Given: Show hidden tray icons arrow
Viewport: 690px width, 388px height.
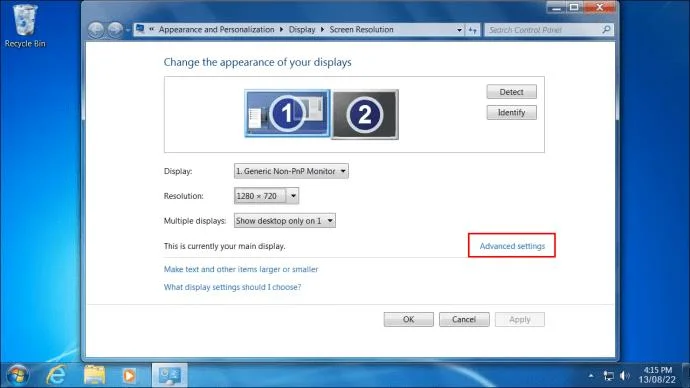Looking at the screenshot, I should [591, 376].
